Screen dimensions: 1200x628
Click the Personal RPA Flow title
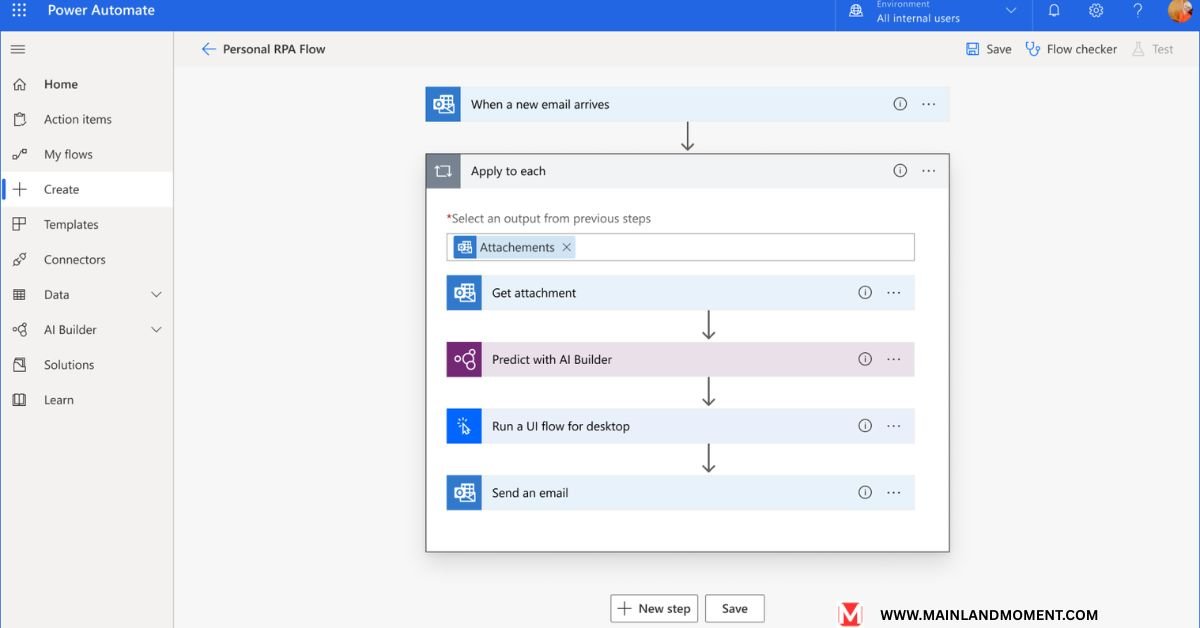click(x=274, y=49)
